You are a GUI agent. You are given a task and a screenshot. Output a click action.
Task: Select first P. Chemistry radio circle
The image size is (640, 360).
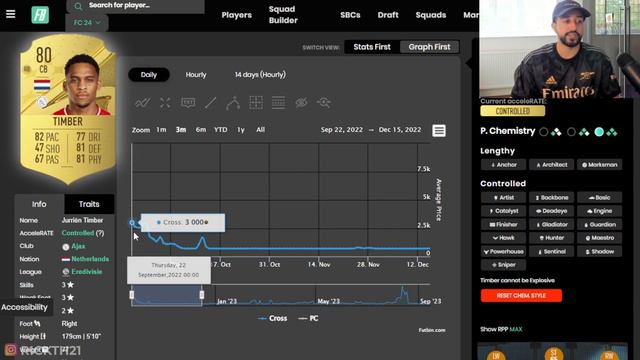point(544,132)
